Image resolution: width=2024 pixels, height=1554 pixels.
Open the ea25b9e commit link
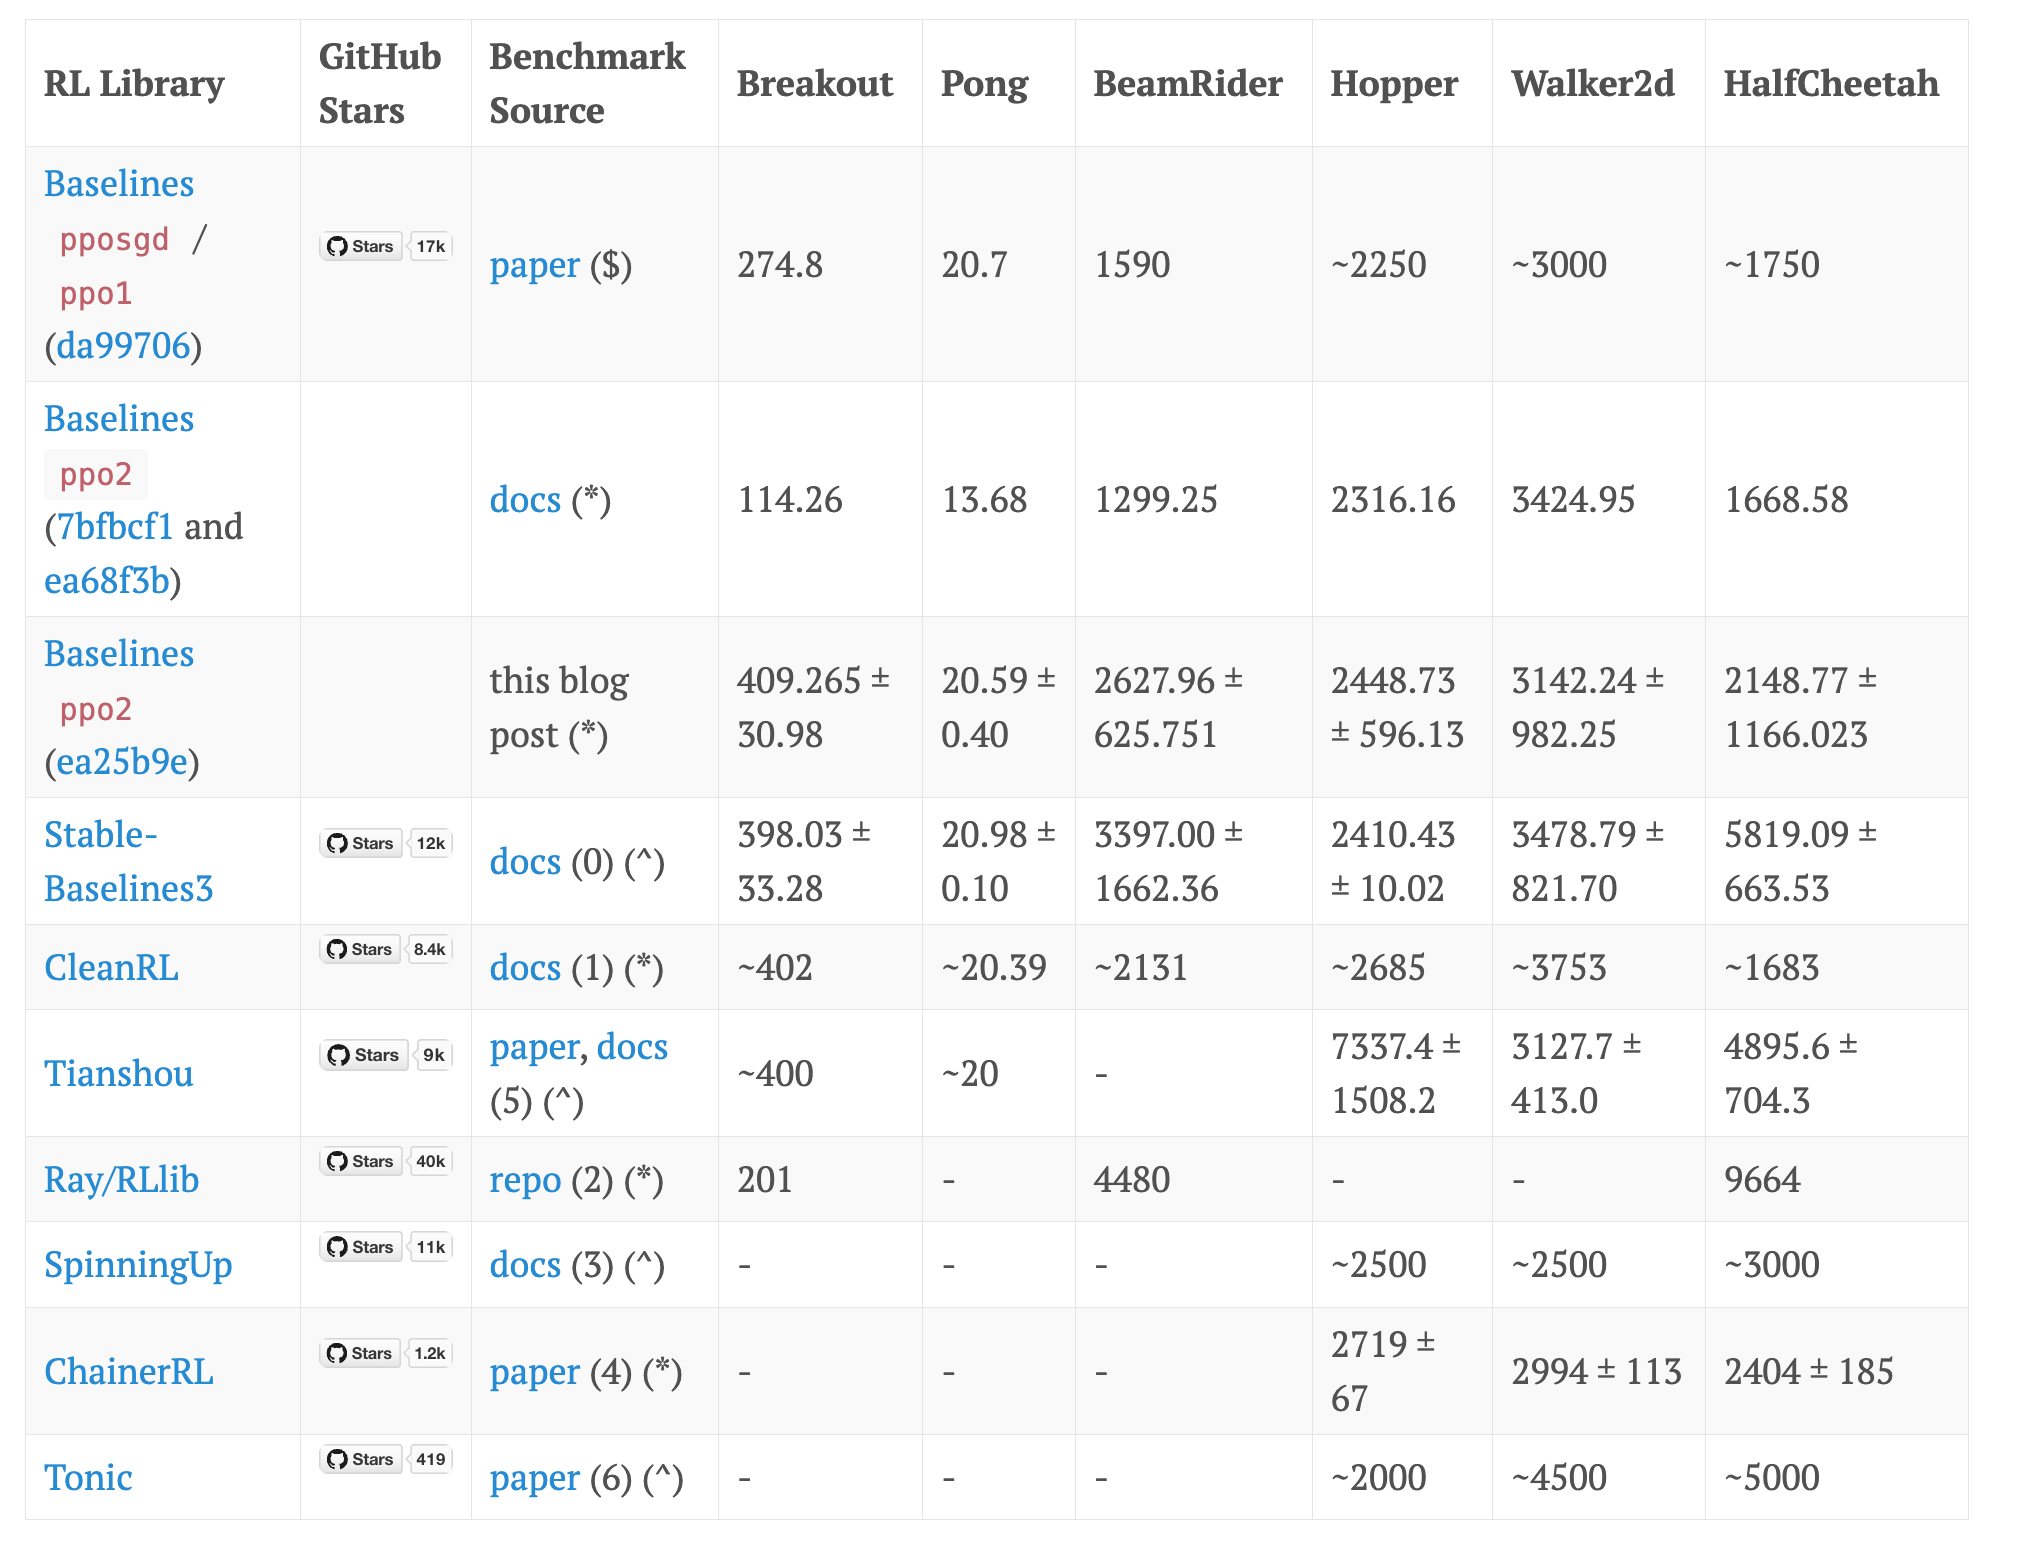[122, 762]
